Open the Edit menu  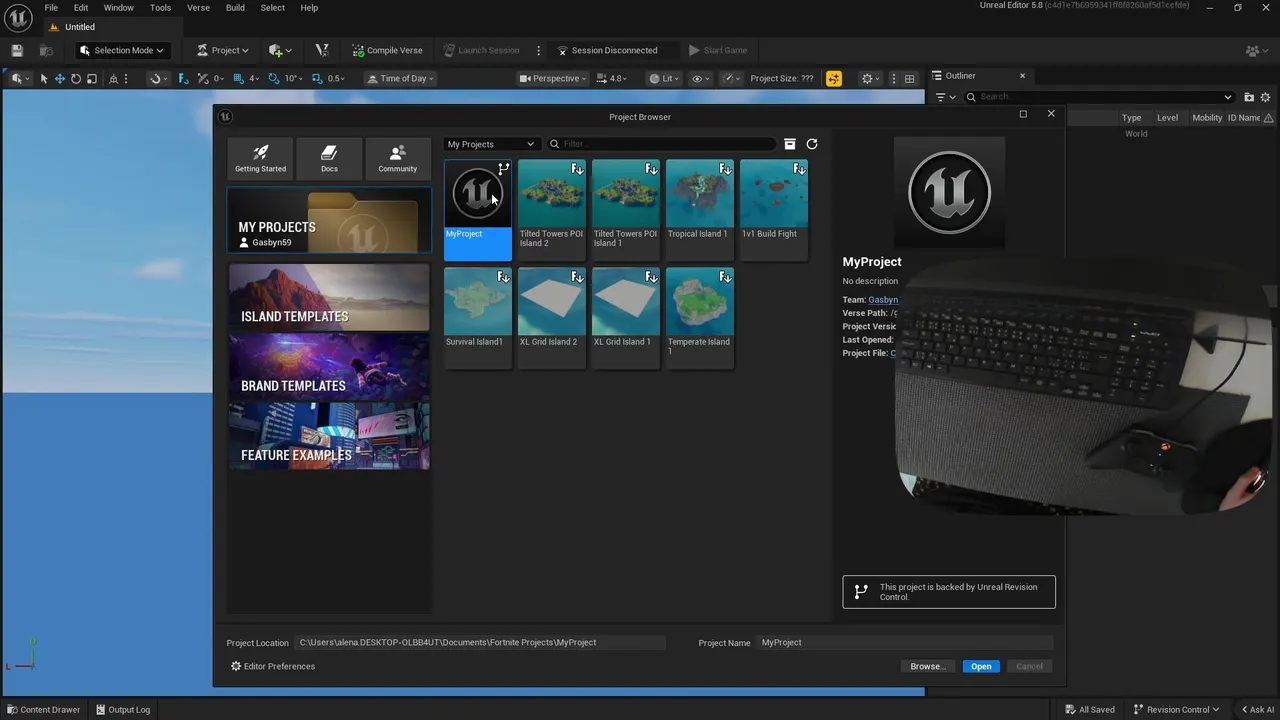(81, 7)
